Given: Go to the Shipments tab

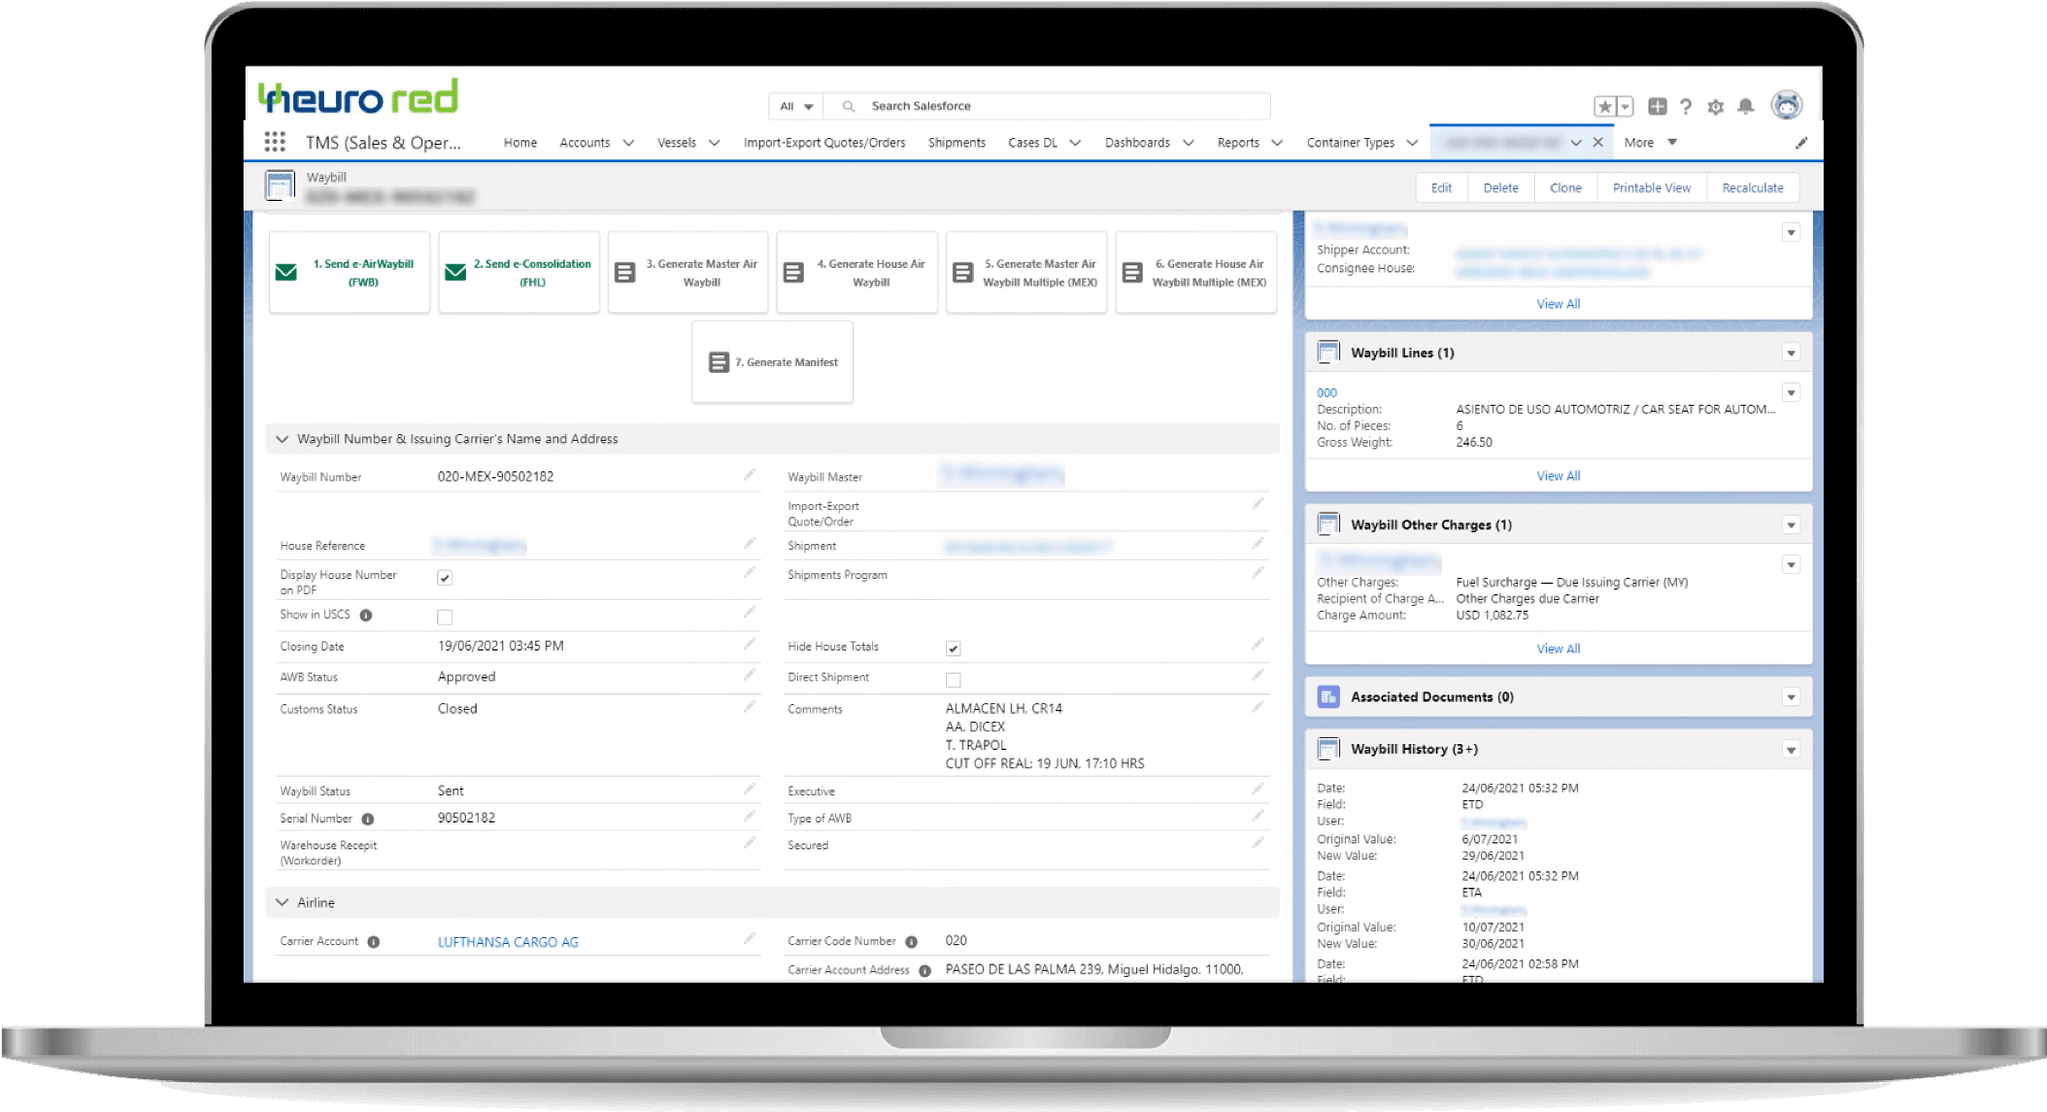Looking at the screenshot, I should tap(956, 143).
